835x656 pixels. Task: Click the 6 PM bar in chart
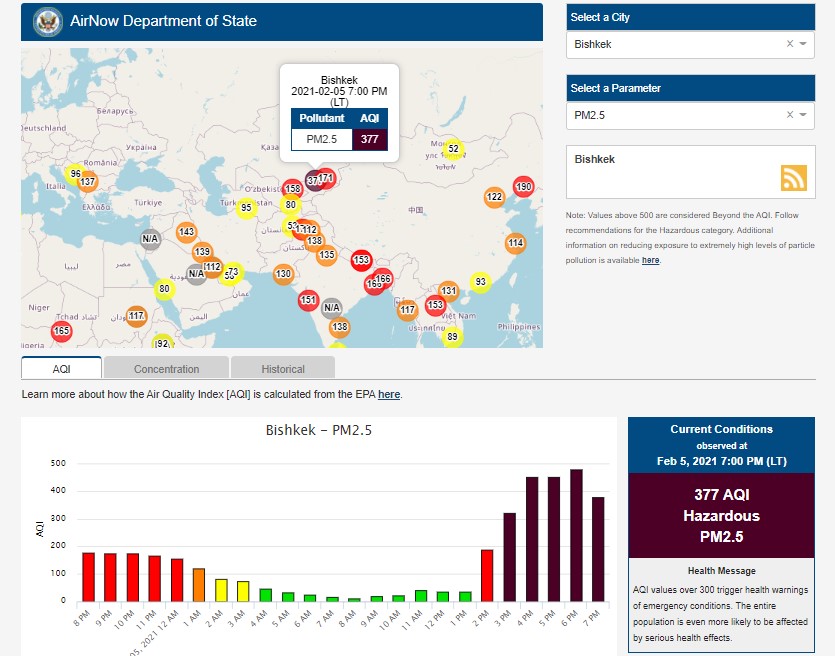576,535
